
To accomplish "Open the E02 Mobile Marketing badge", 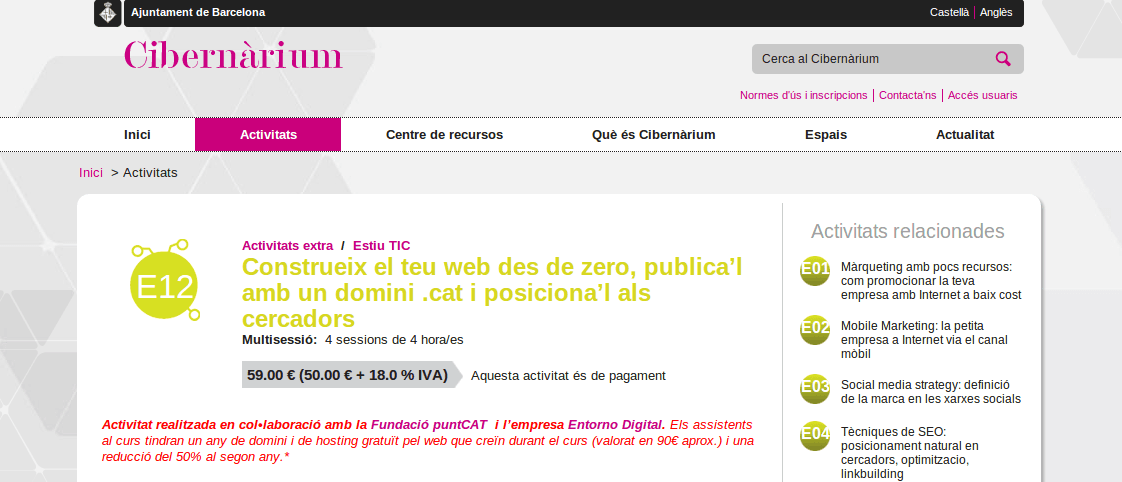I will (815, 329).
